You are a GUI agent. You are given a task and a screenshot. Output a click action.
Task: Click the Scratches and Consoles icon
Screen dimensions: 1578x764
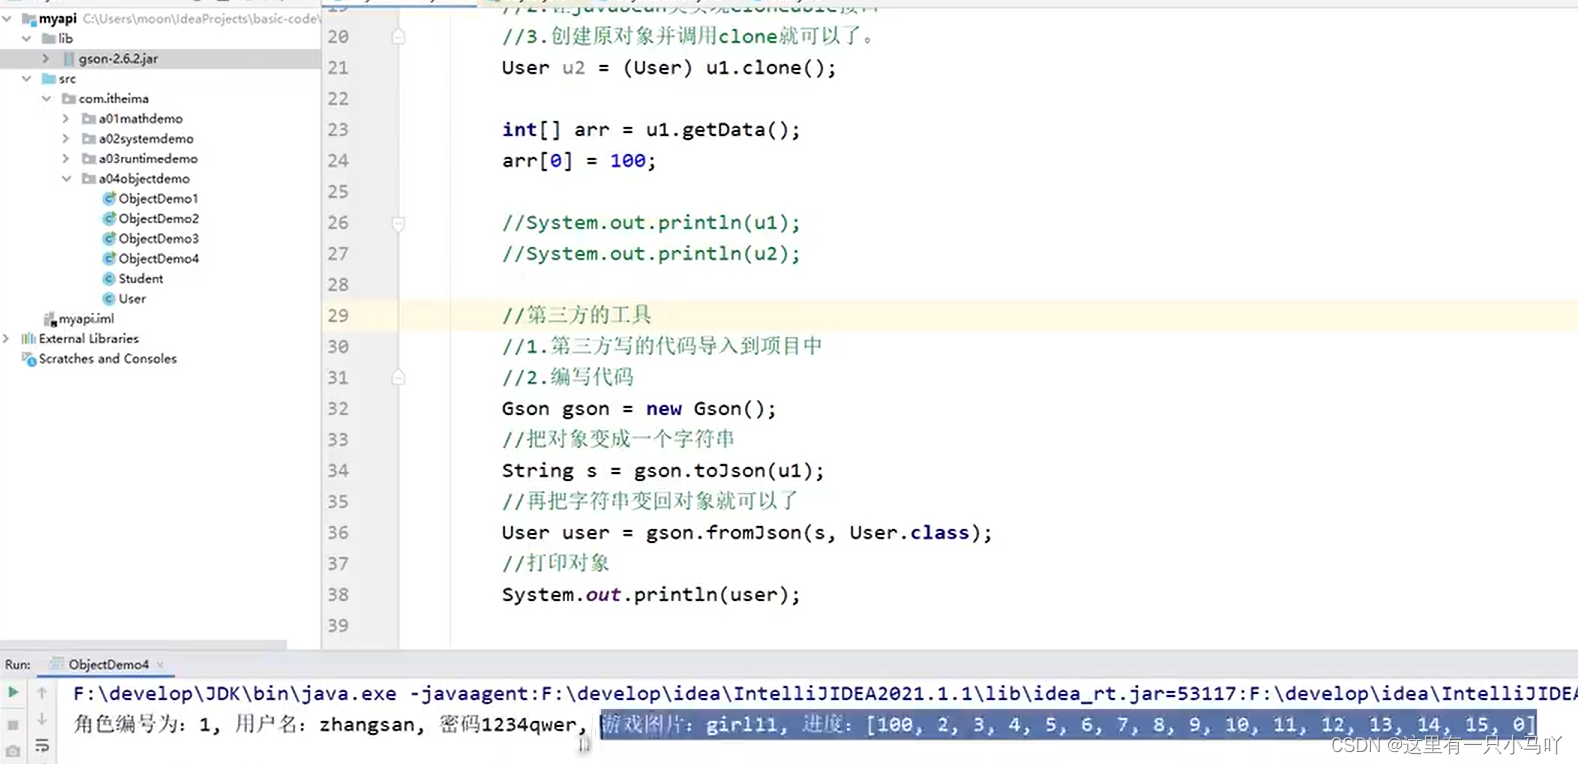point(28,359)
